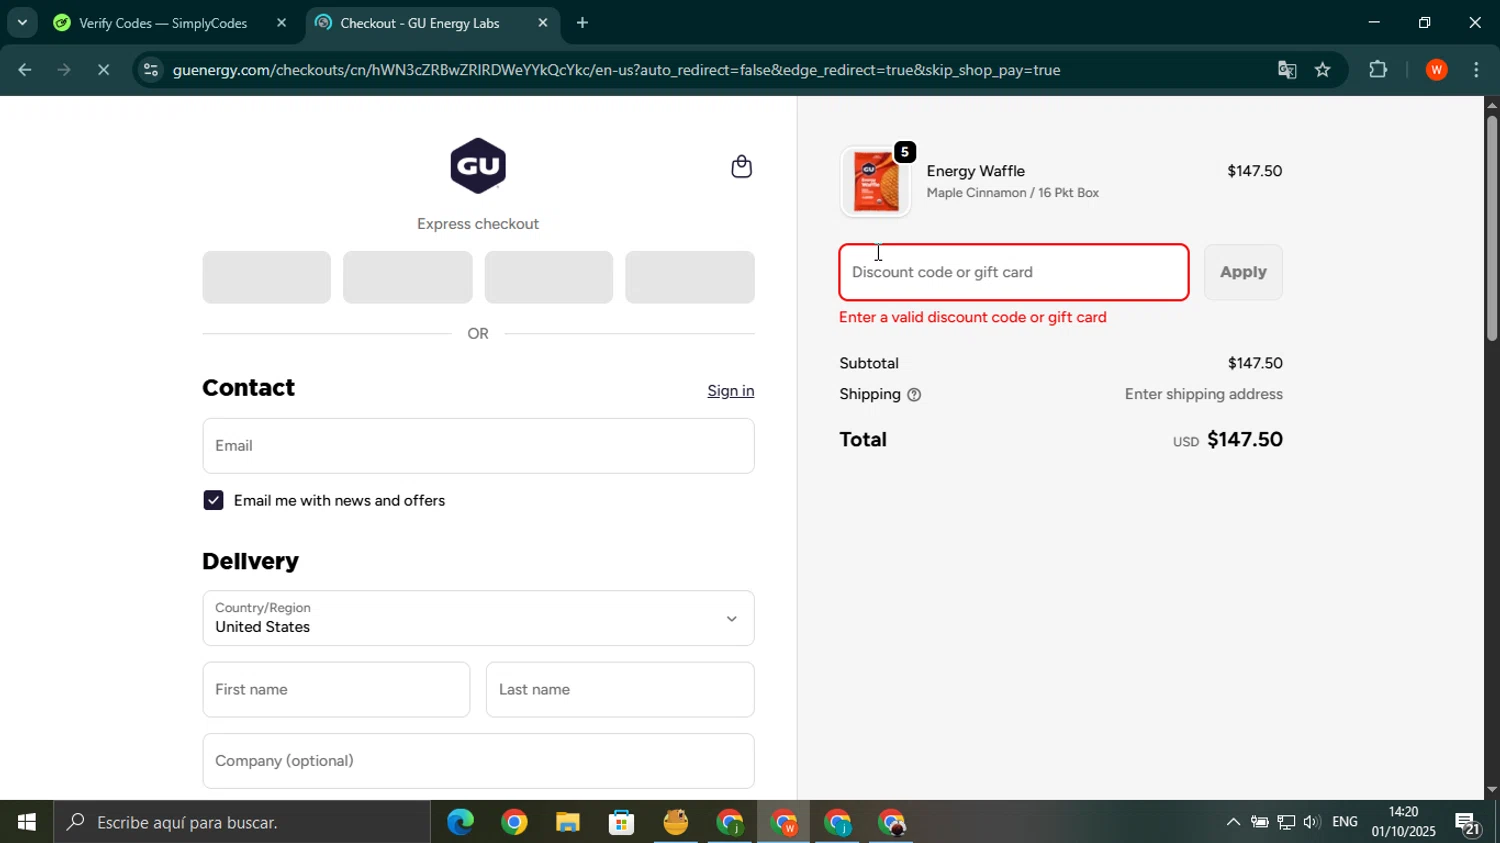Screen dimensions: 1500x843
Task: Launch Microsoft Edge from taskbar
Action: [460, 823]
